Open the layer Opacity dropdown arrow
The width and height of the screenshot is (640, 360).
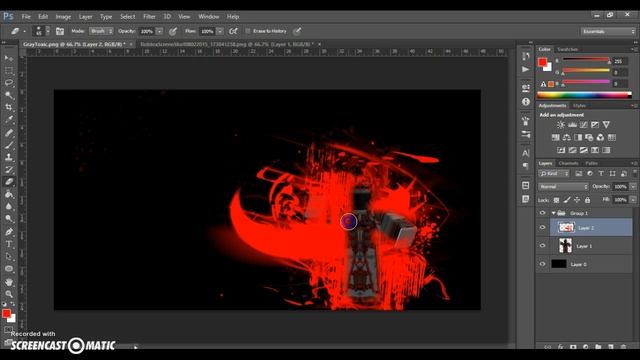[x=633, y=187]
